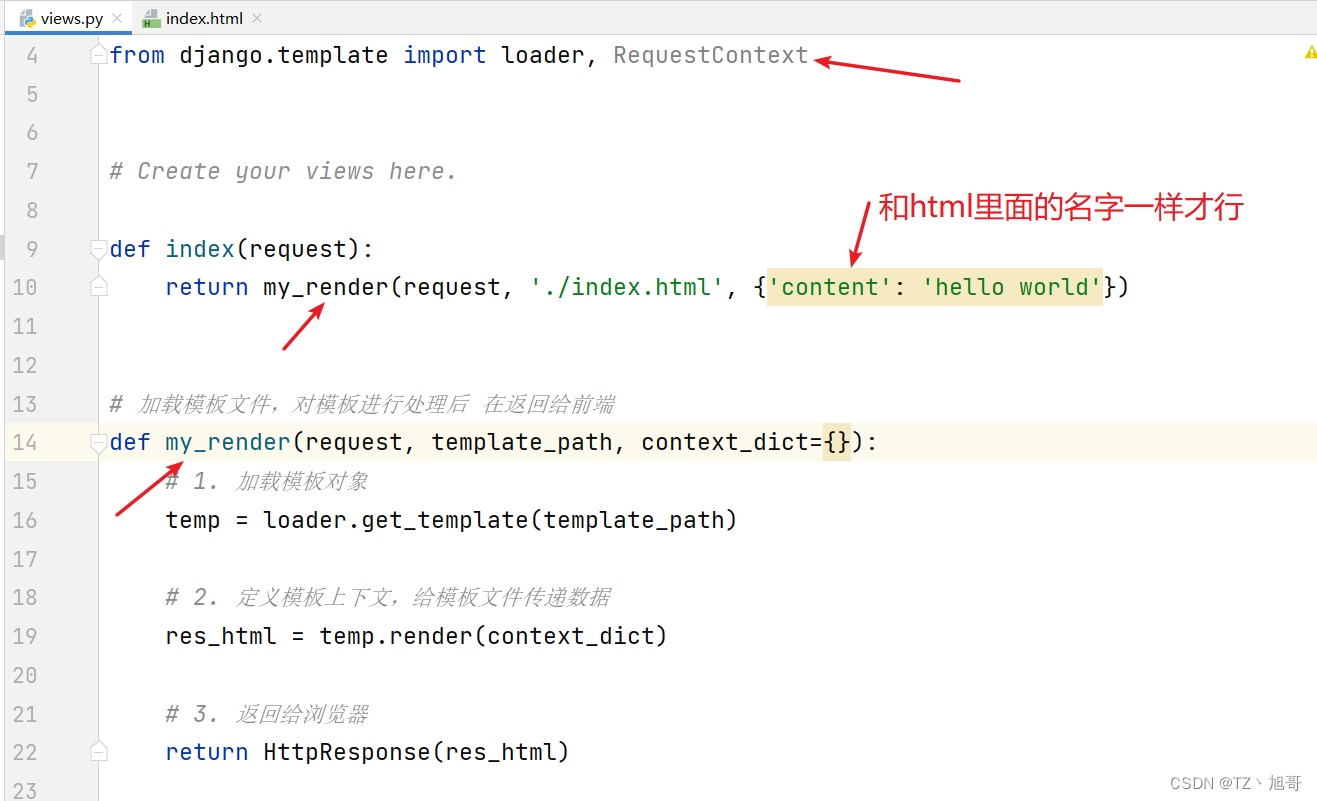The image size is (1317, 801).
Task: Collapse the import statement fold on line 4
Action: 98,56
